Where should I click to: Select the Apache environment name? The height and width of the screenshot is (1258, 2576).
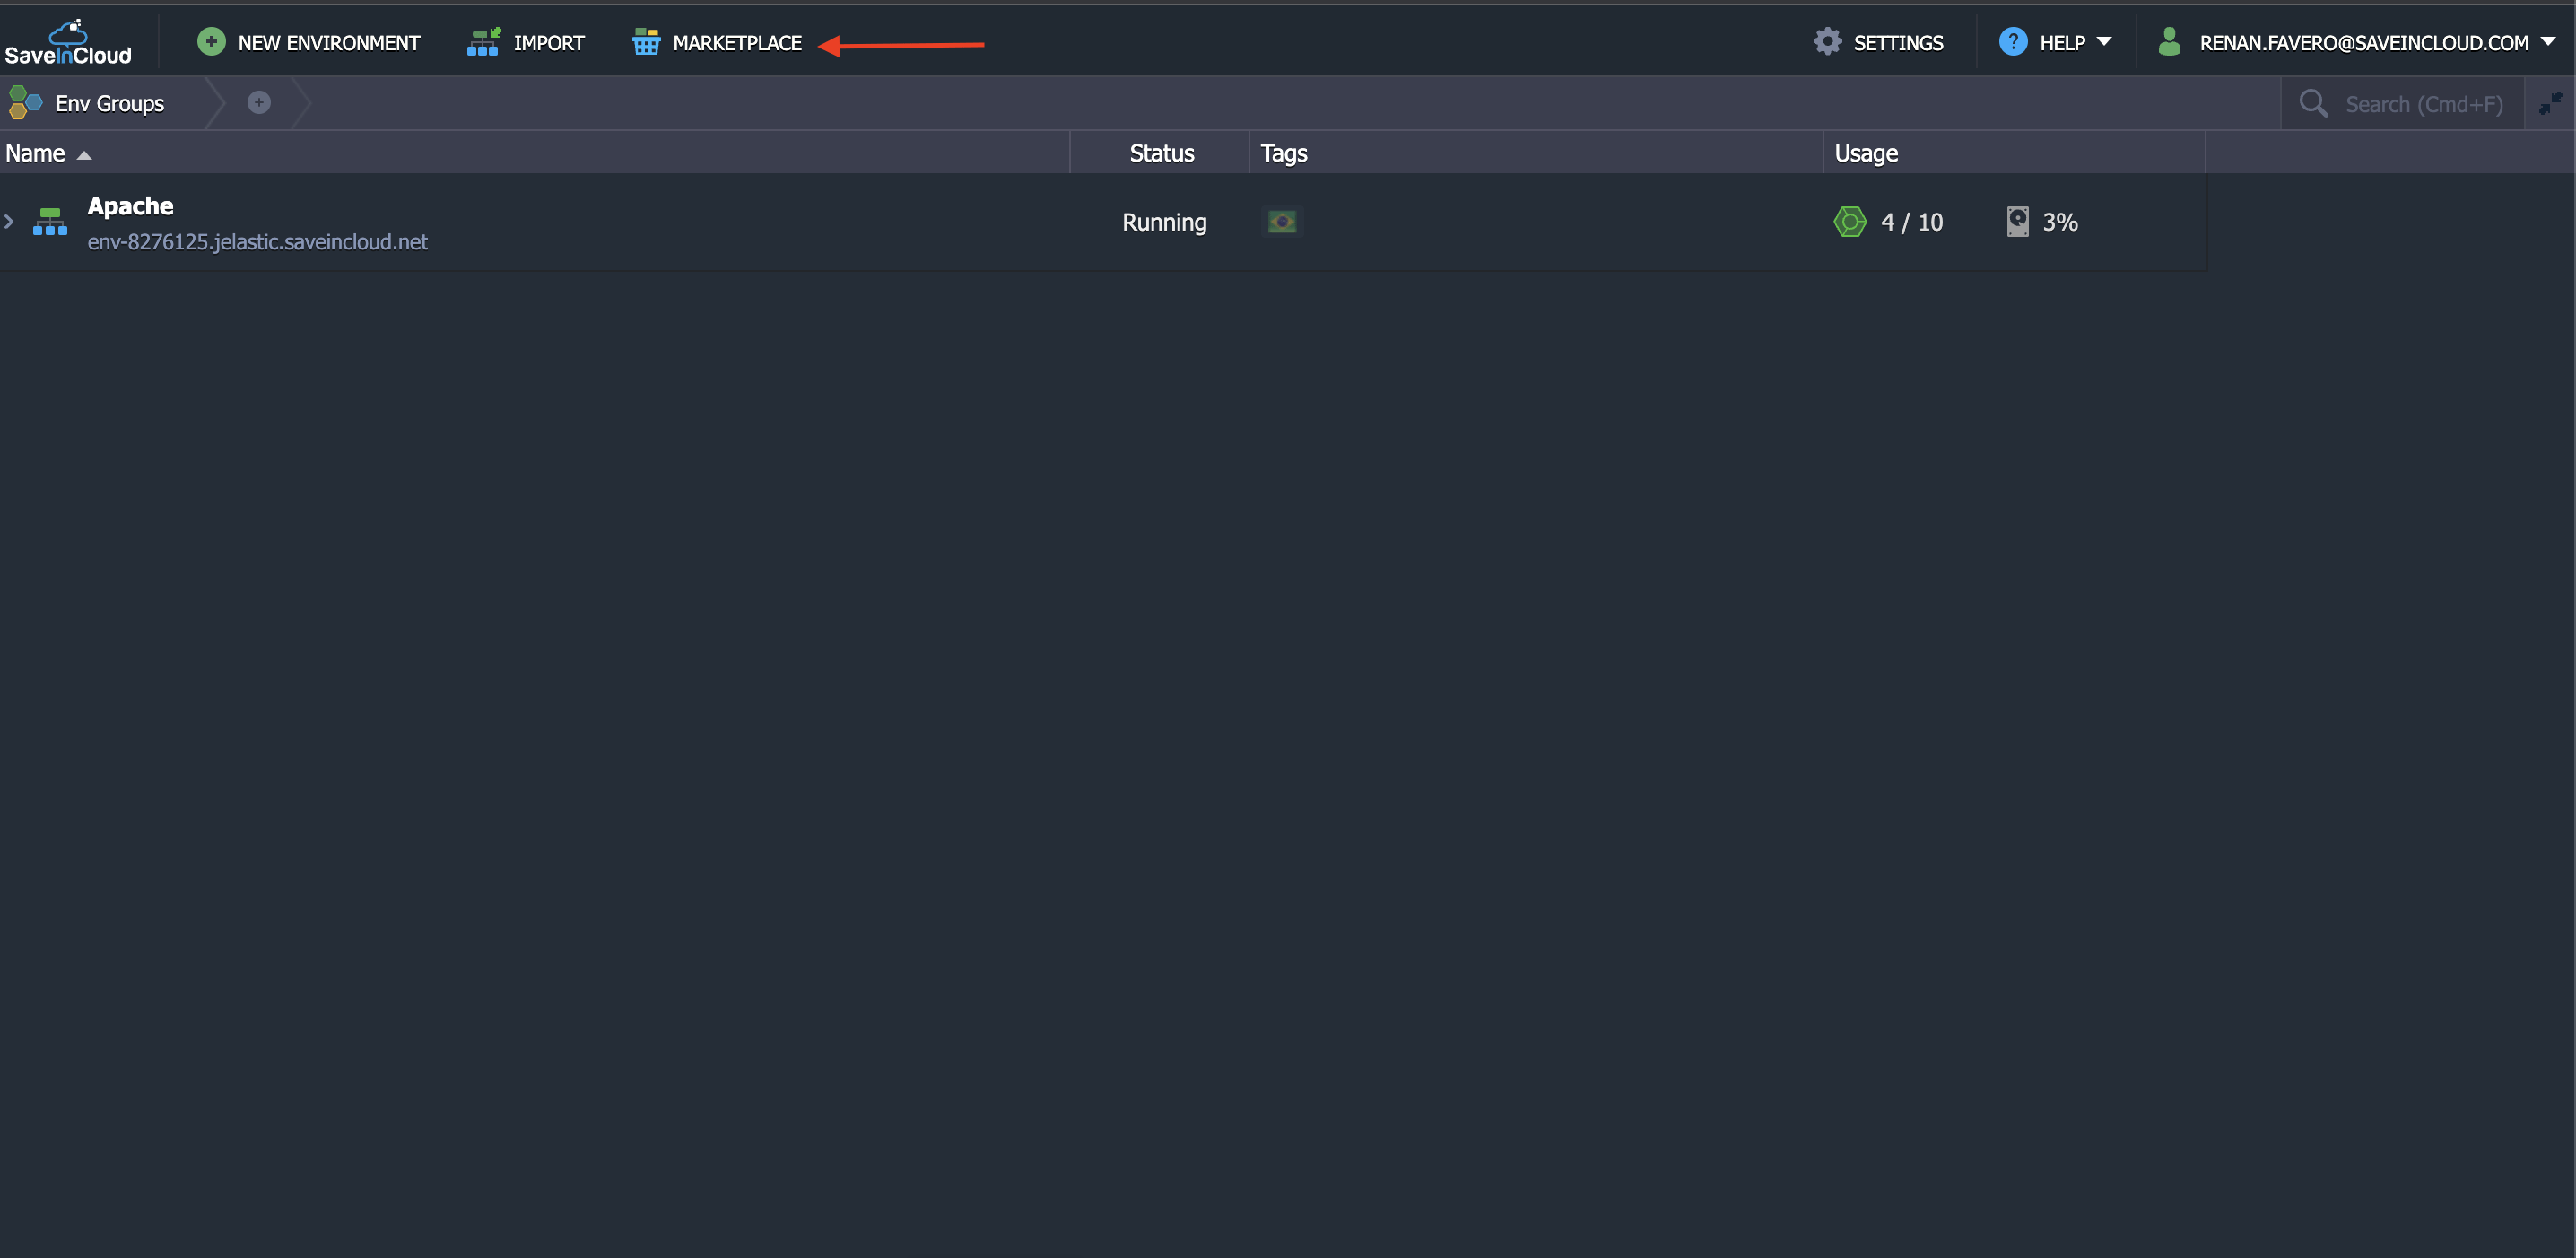pos(131,206)
